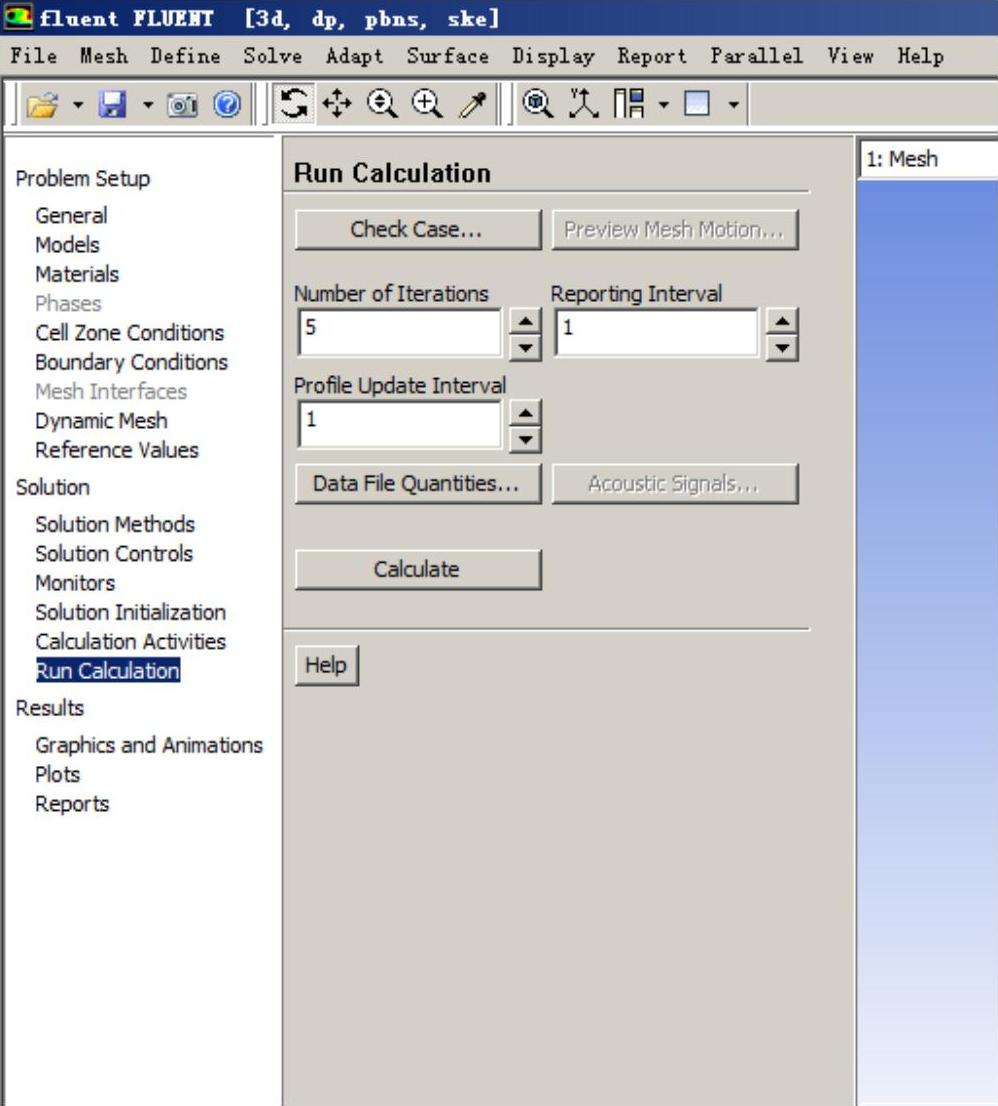Select Reference Values in the tree
This screenshot has height=1106, width=998.
[117, 450]
